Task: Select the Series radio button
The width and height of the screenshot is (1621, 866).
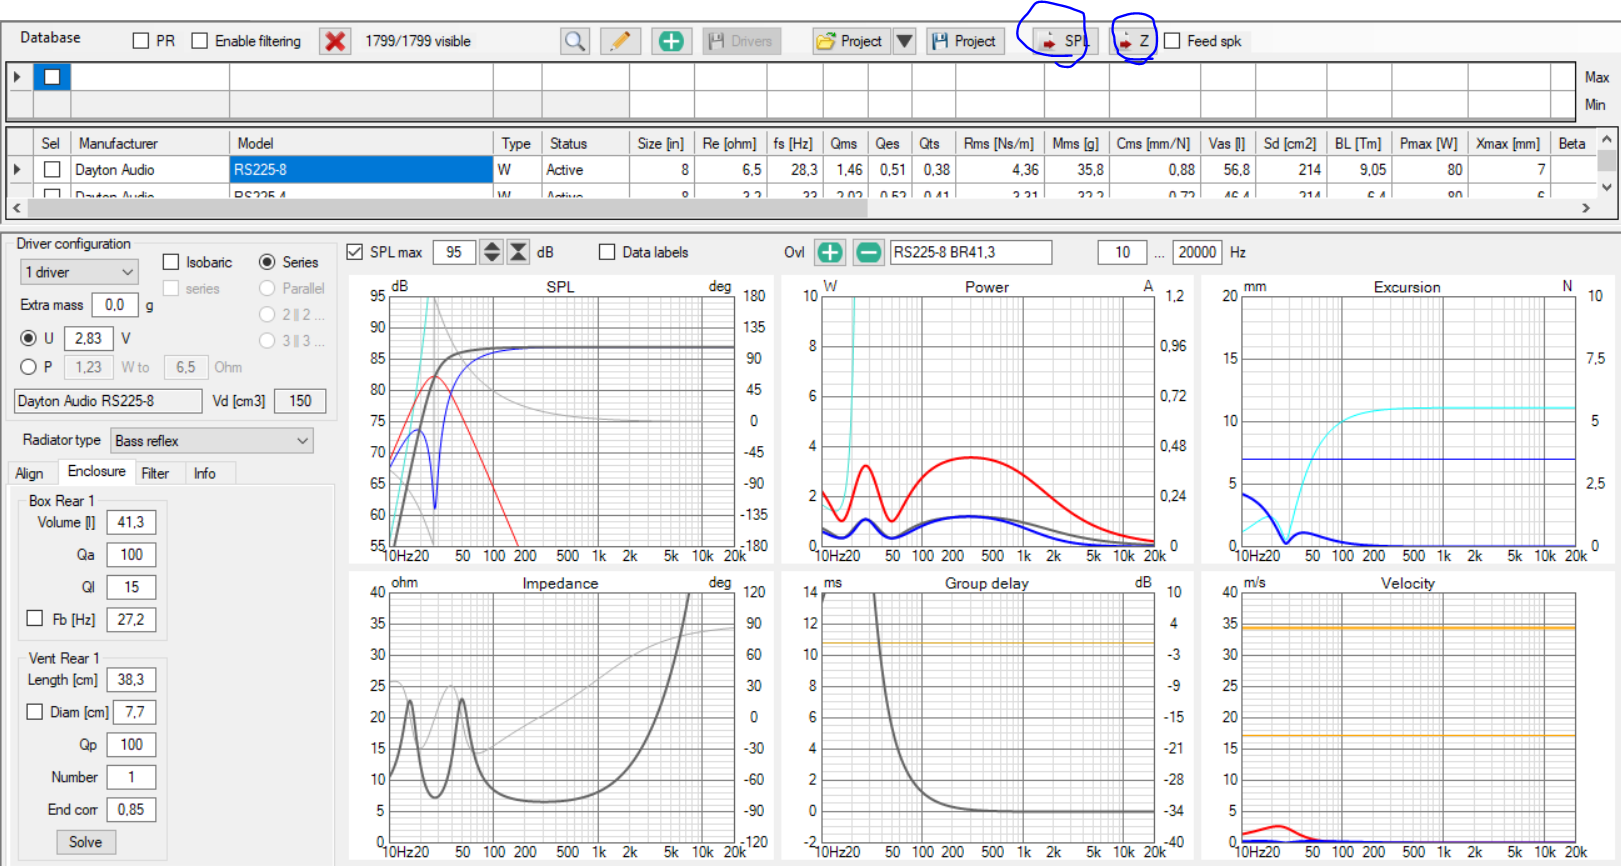Action: (x=267, y=262)
